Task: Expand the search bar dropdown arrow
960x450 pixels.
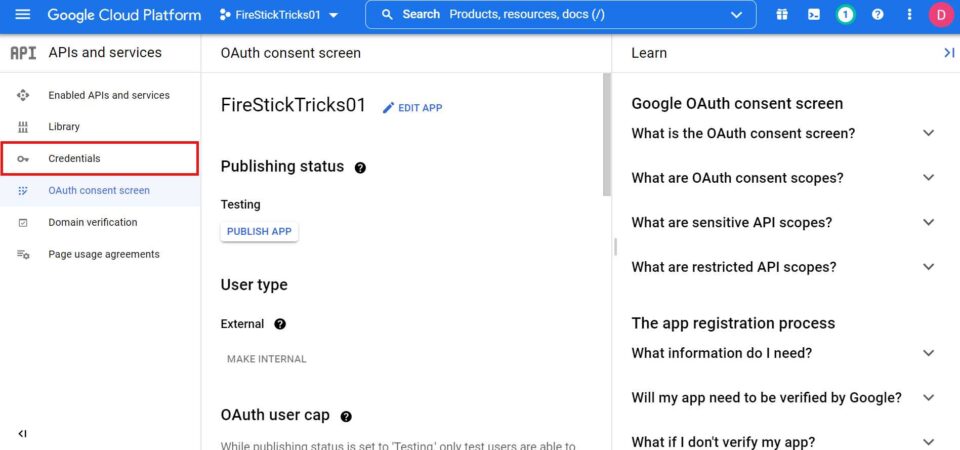Action: (x=737, y=15)
